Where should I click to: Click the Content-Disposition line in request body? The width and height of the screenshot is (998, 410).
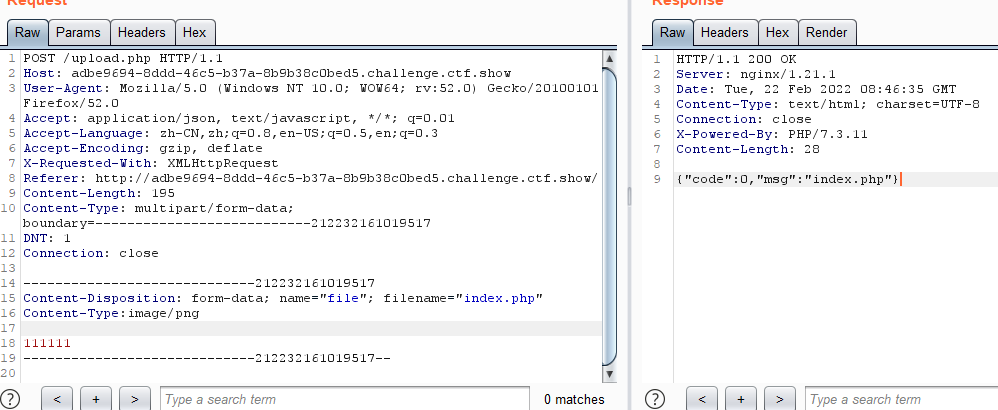[283, 298]
